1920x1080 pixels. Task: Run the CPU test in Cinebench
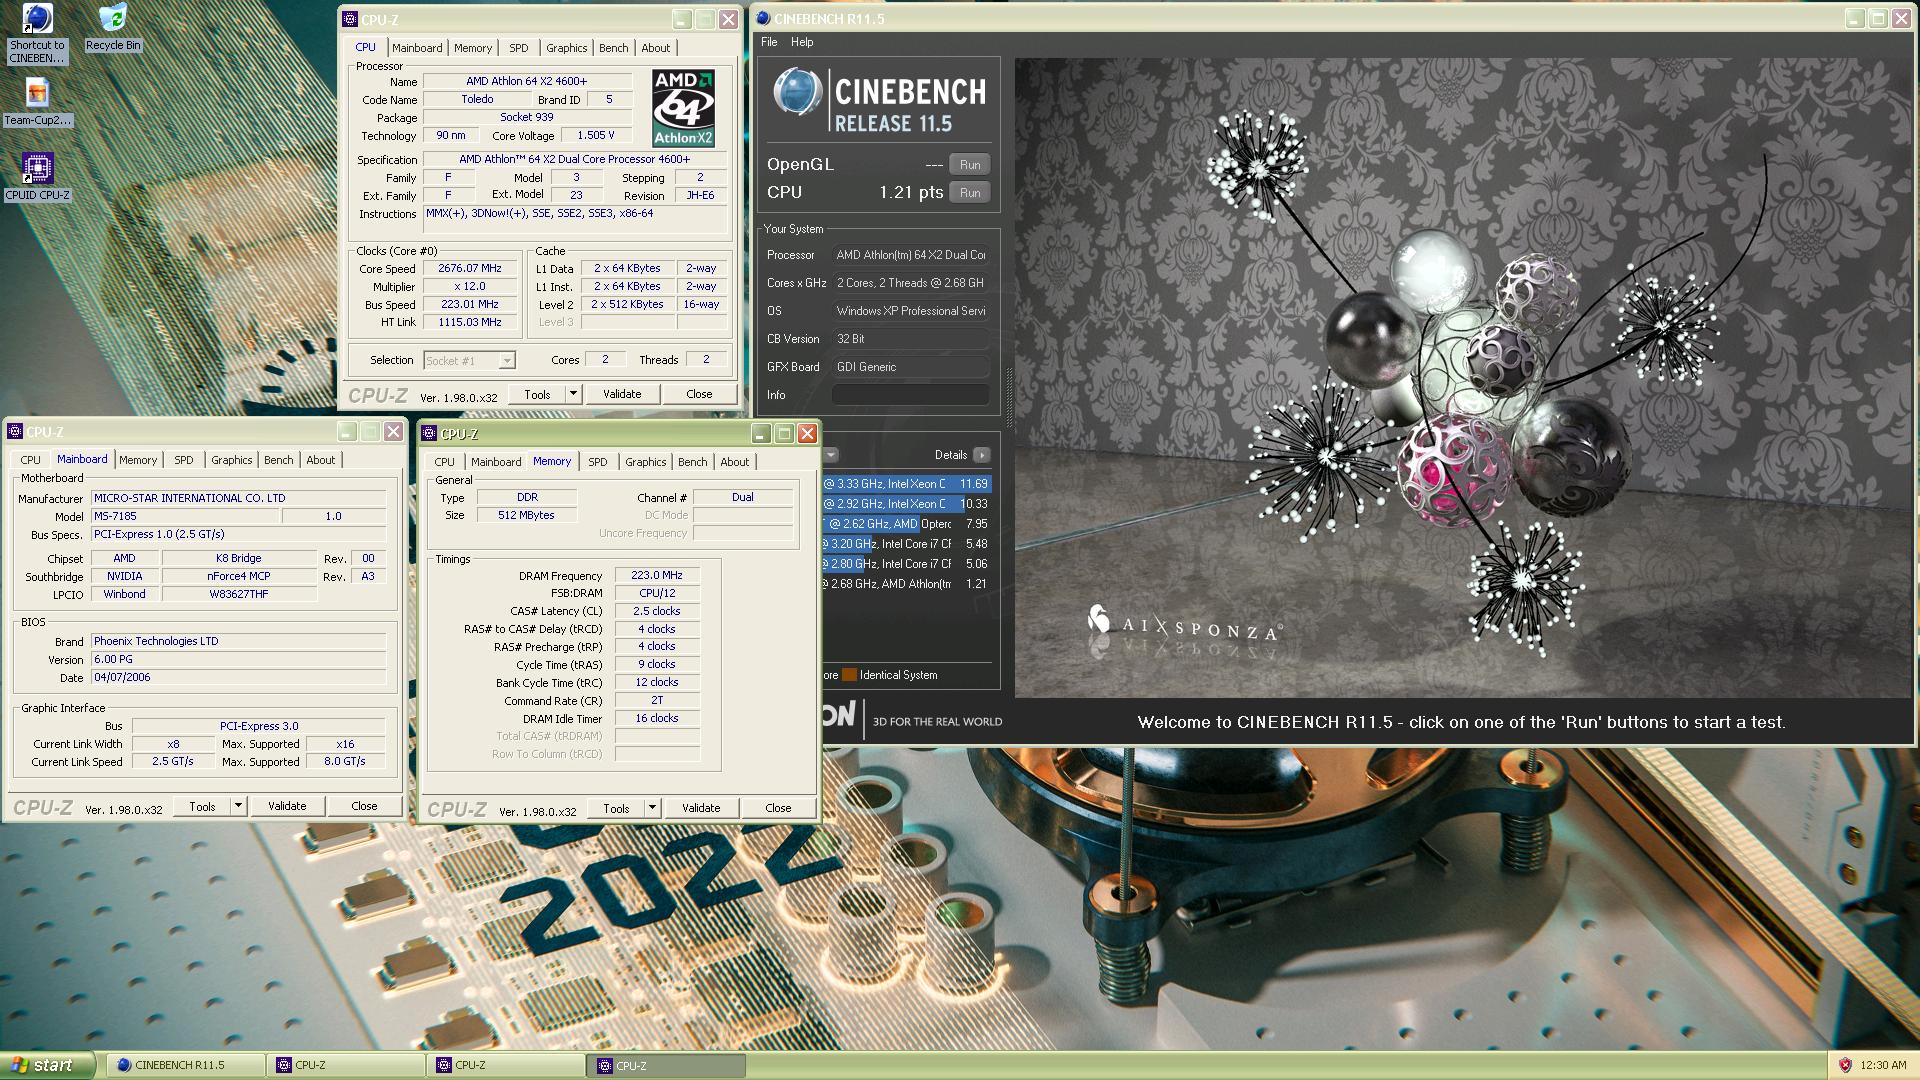pos(970,193)
